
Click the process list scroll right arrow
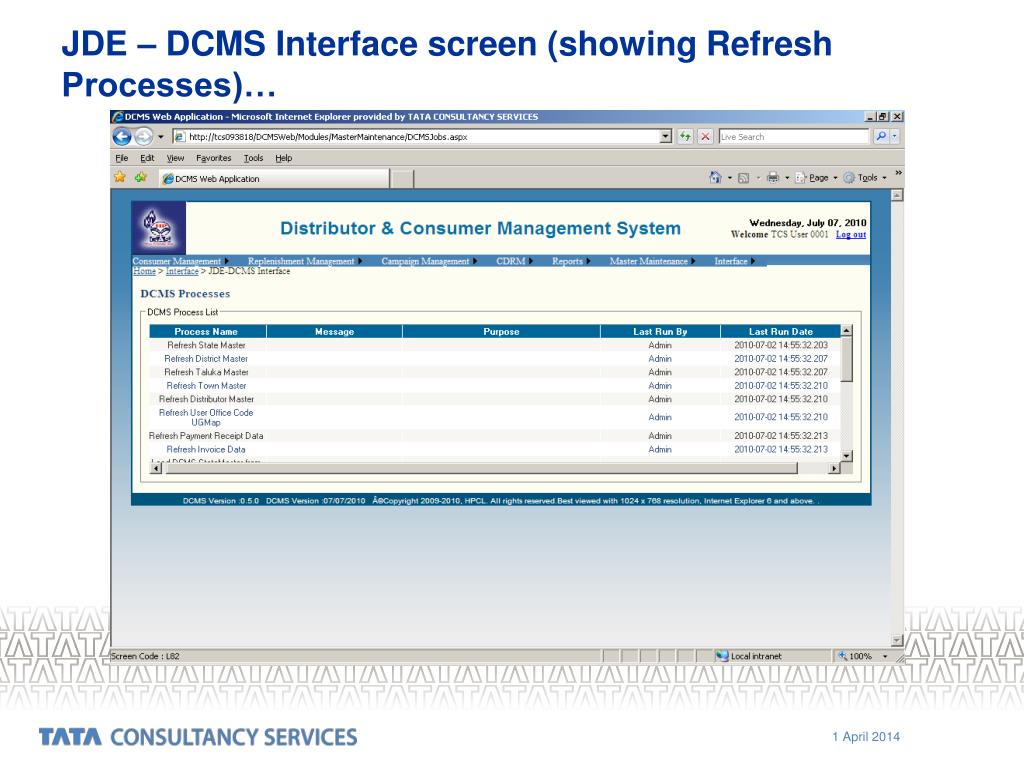pos(834,468)
